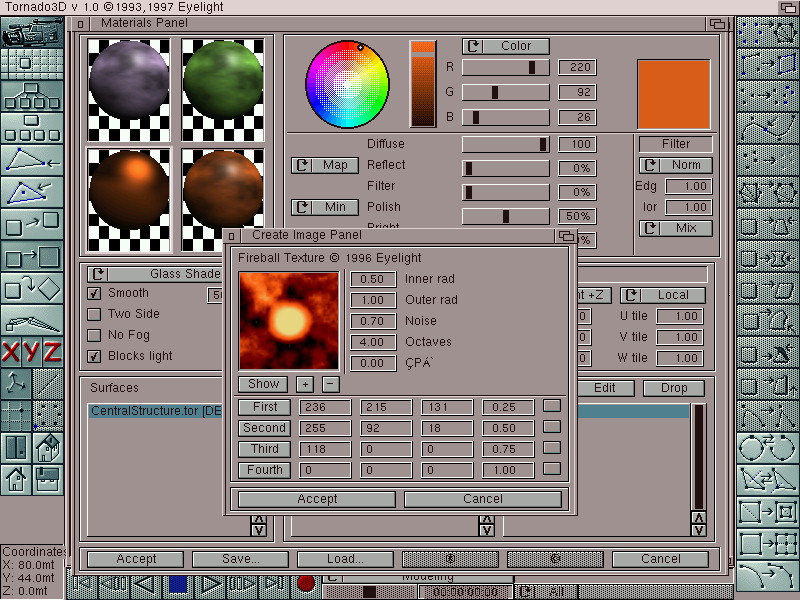This screenshot has width=800, height=600.
Task: Enable the Two Side checkbox
Action: (x=95, y=314)
